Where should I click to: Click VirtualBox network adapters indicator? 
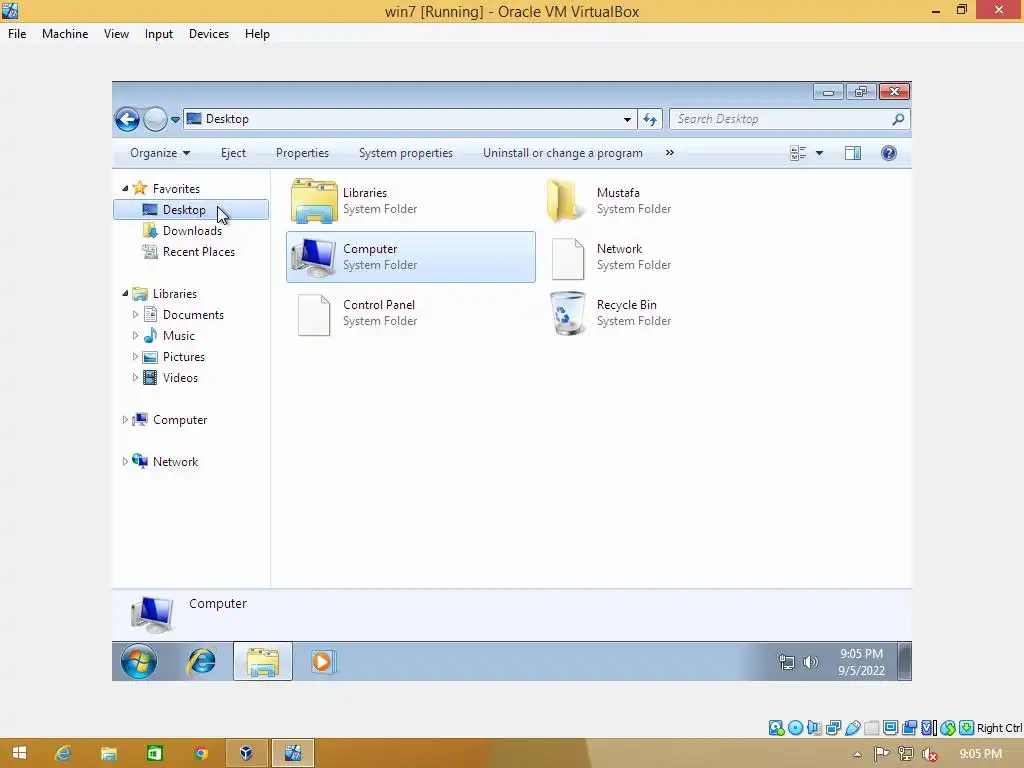(833, 728)
